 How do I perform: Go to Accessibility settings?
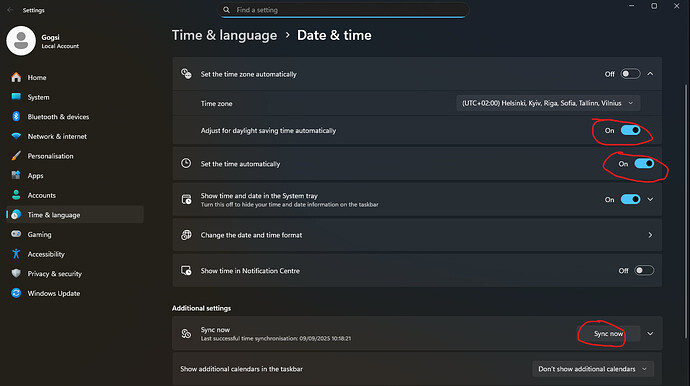point(75,254)
